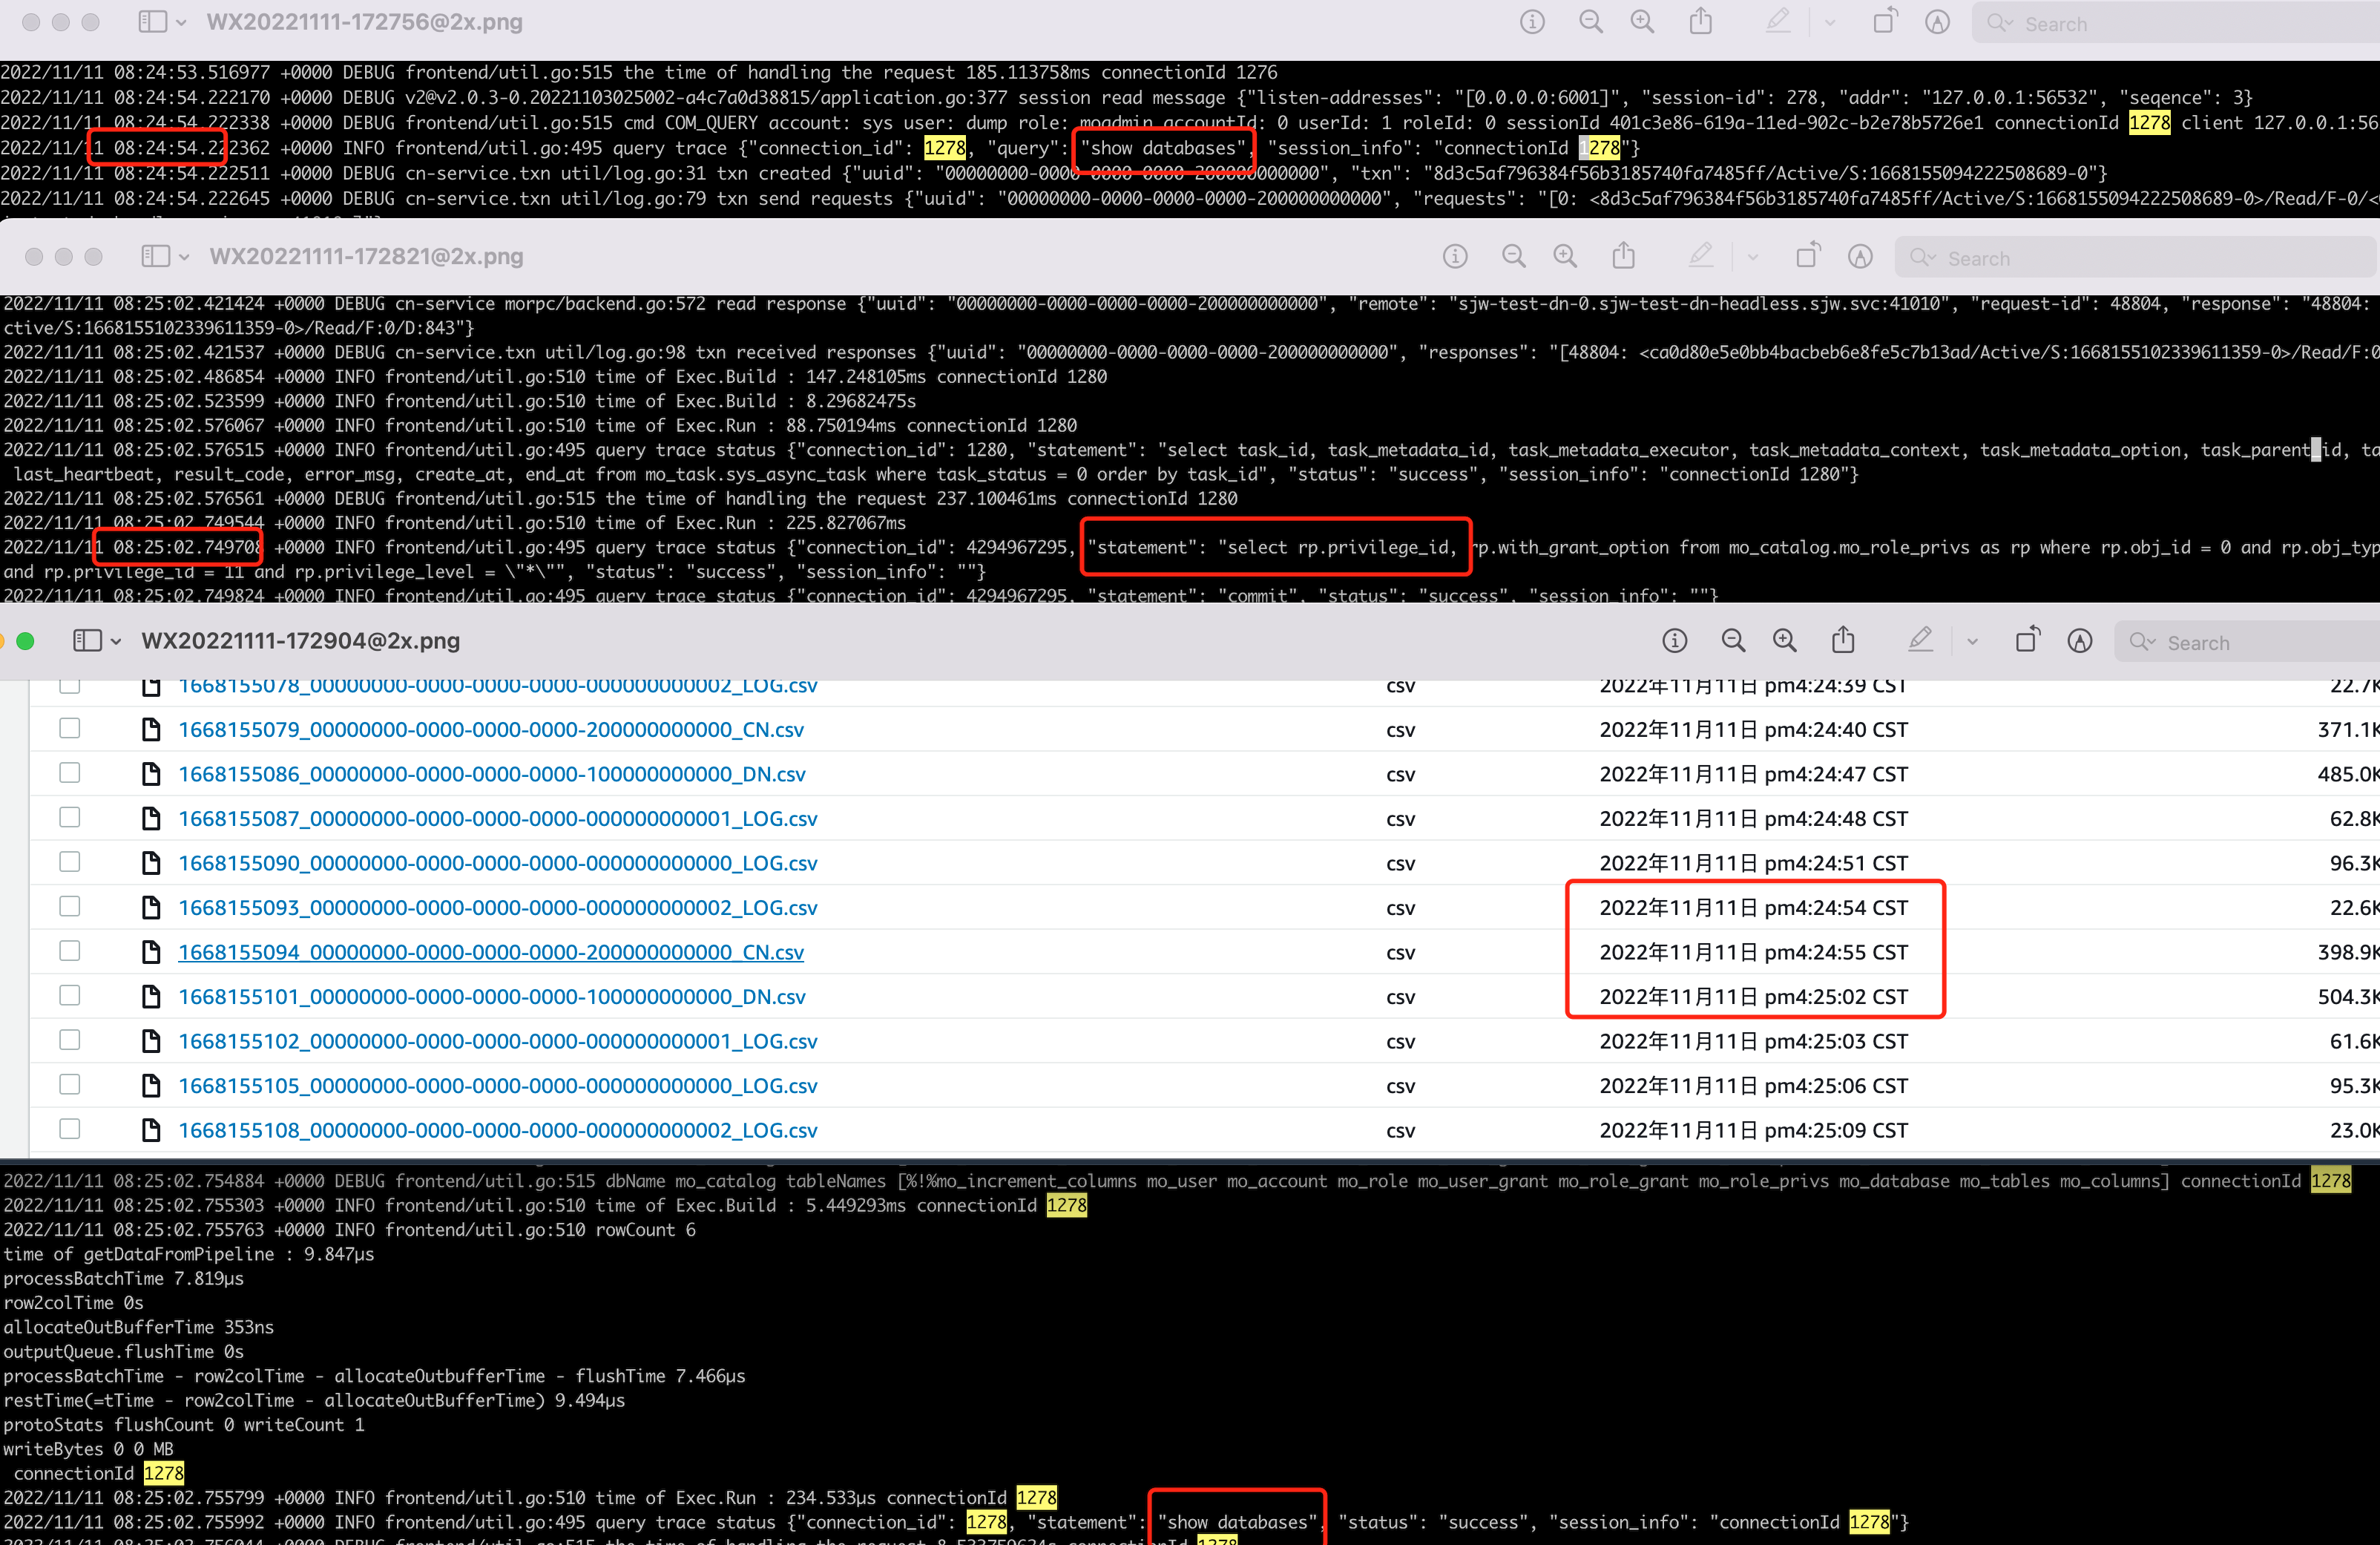Click the share icon in the WX20221111-172904 window
The height and width of the screenshot is (1545, 2380).
1844,641
